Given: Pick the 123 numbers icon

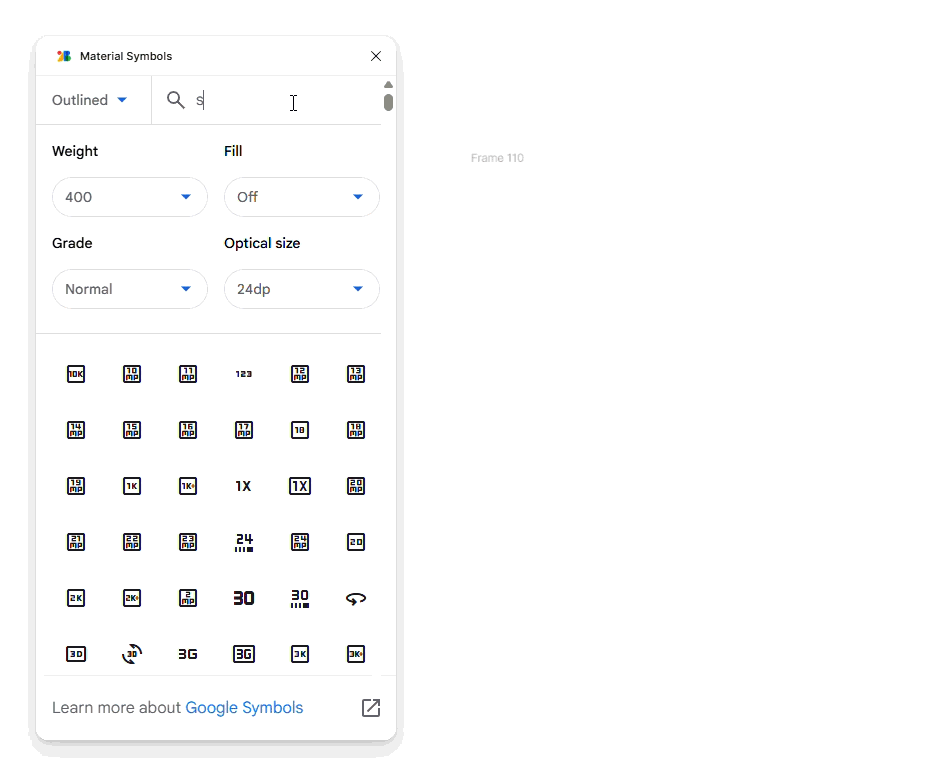Looking at the screenshot, I should 244,374.
